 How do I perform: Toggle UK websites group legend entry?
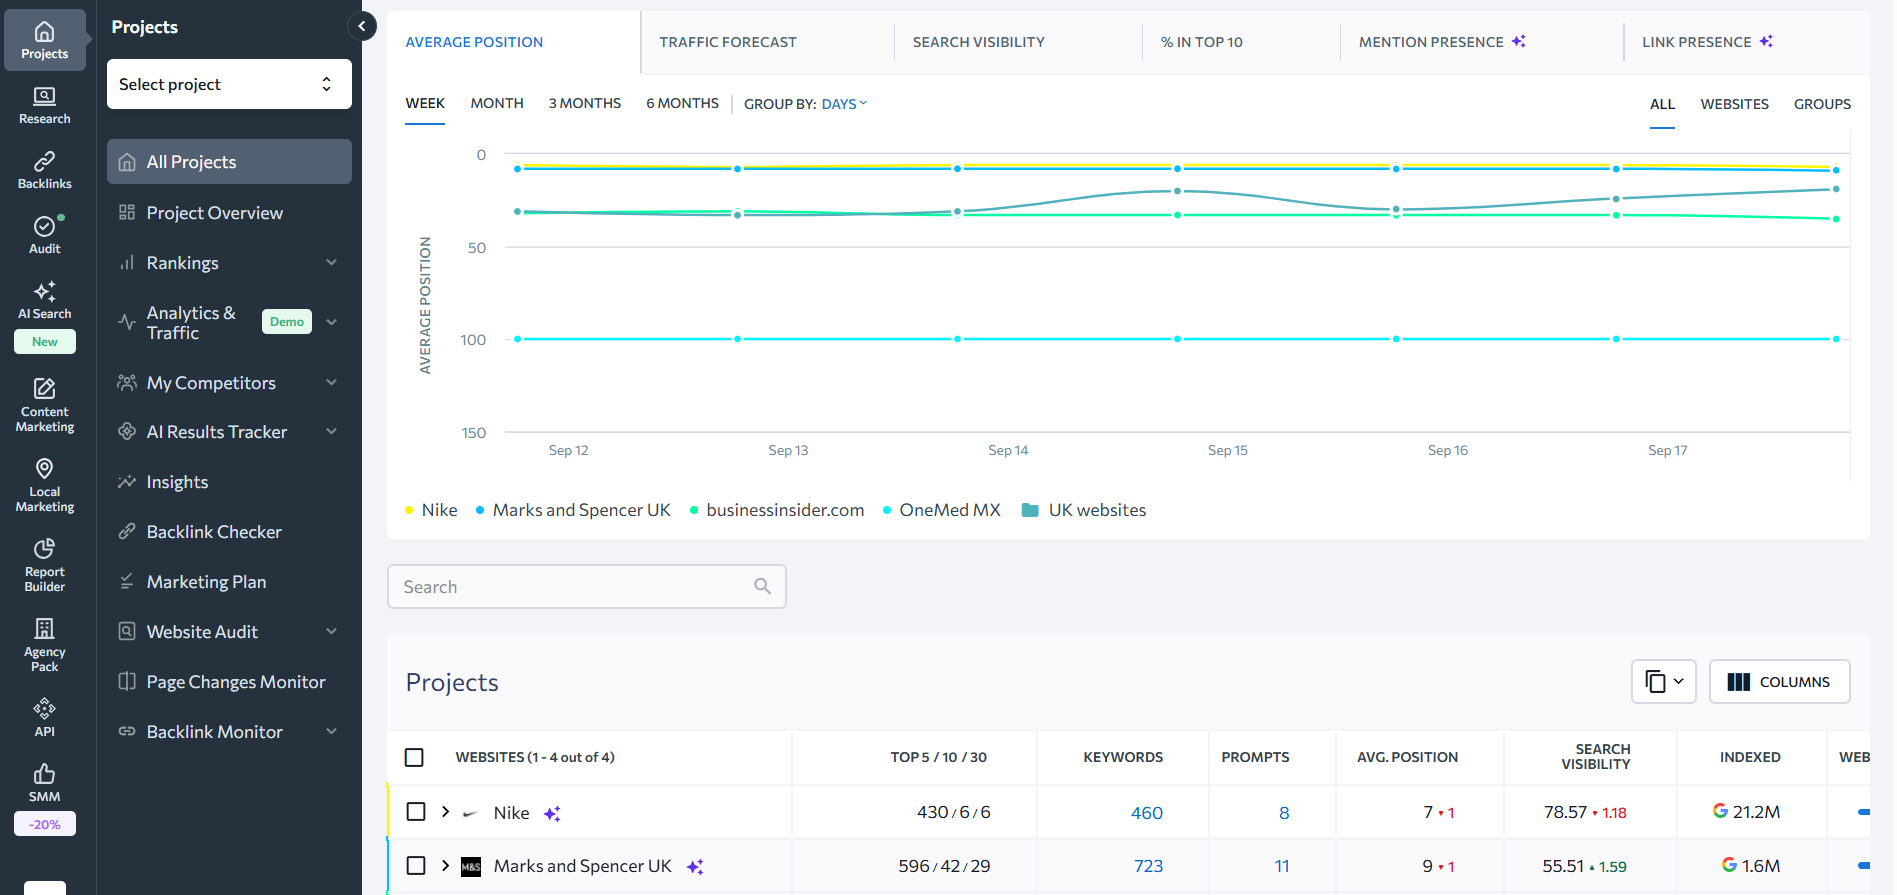[1084, 510]
